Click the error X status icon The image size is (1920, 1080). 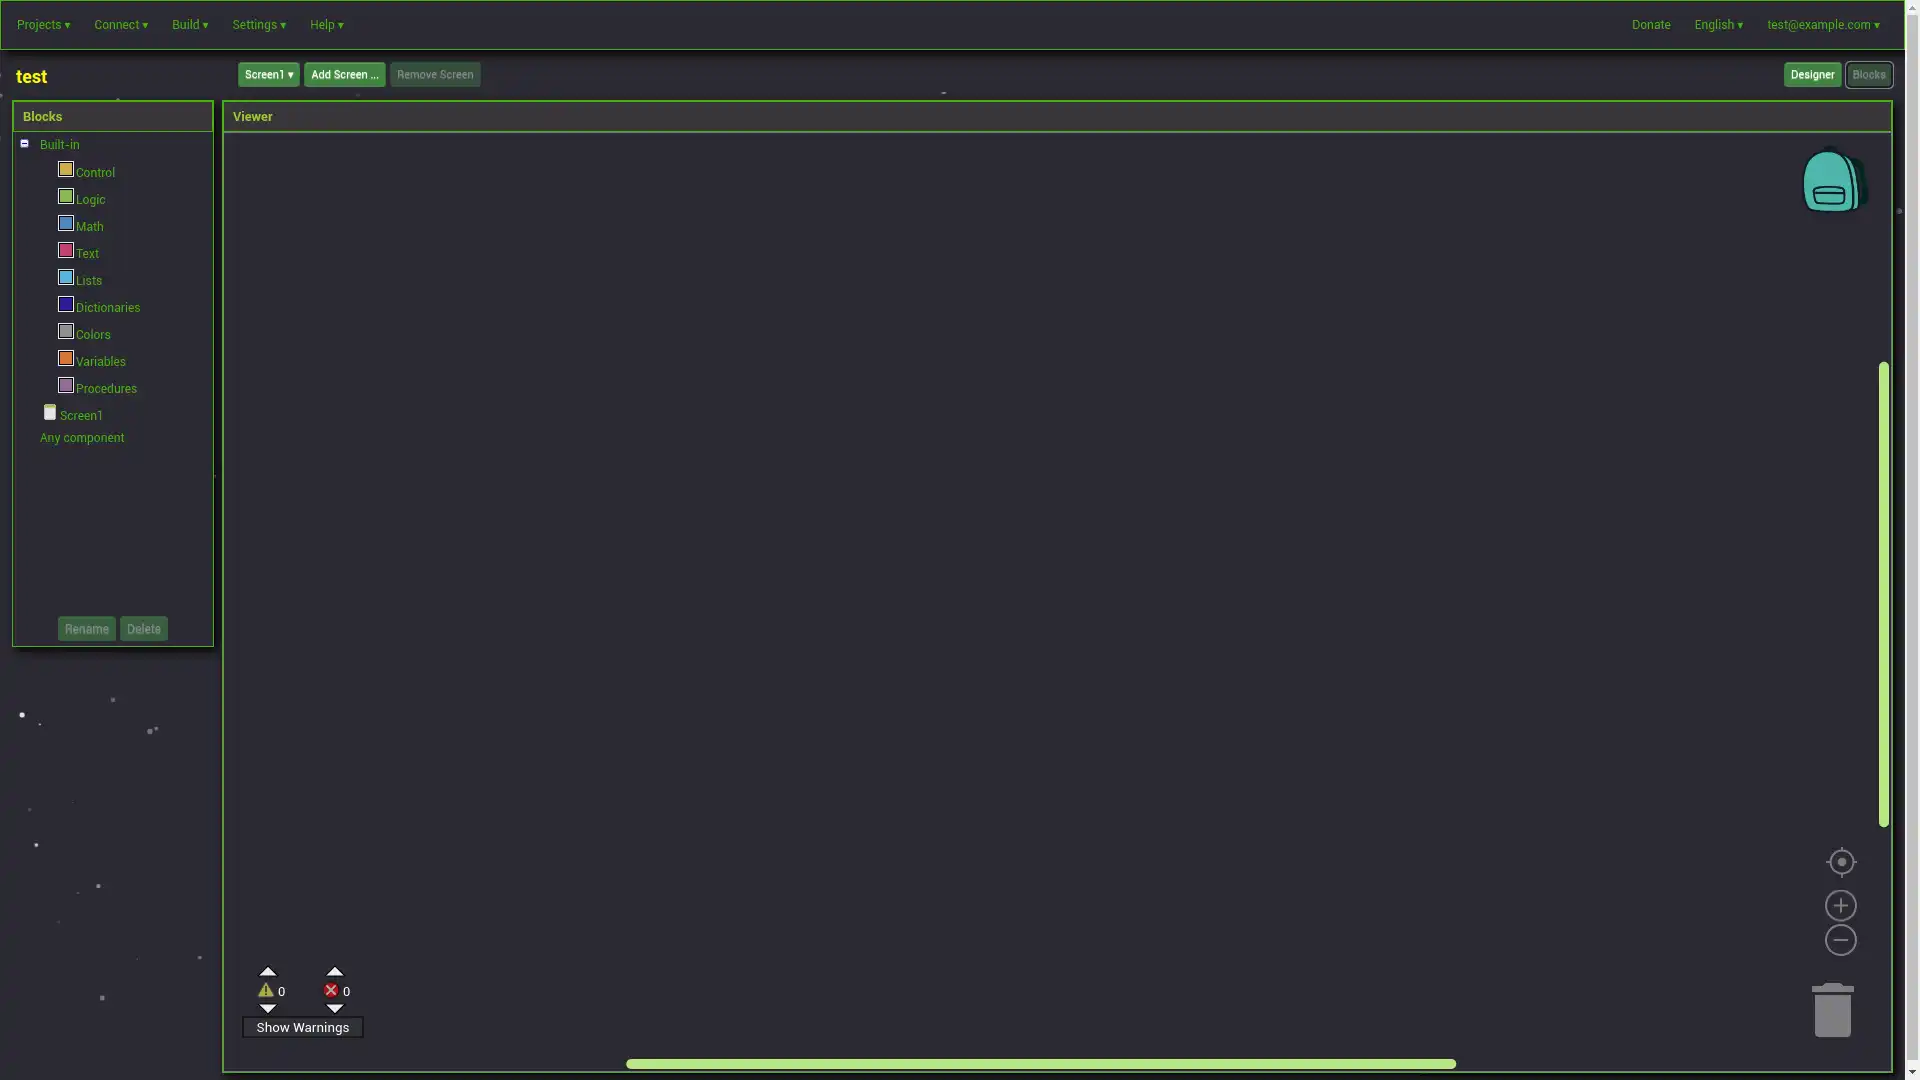coord(332,989)
